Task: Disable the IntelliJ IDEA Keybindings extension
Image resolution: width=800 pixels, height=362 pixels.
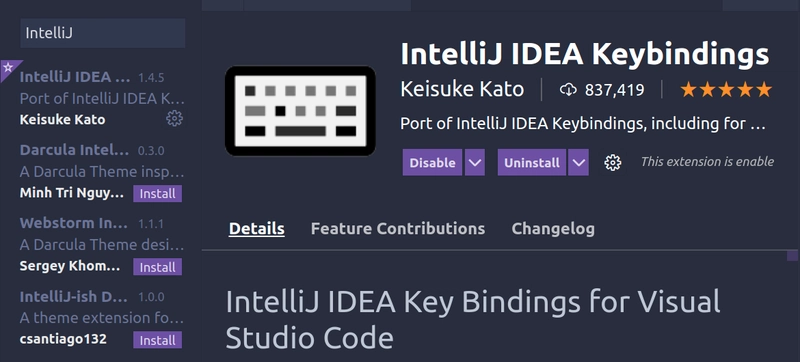Action: point(433,163)
